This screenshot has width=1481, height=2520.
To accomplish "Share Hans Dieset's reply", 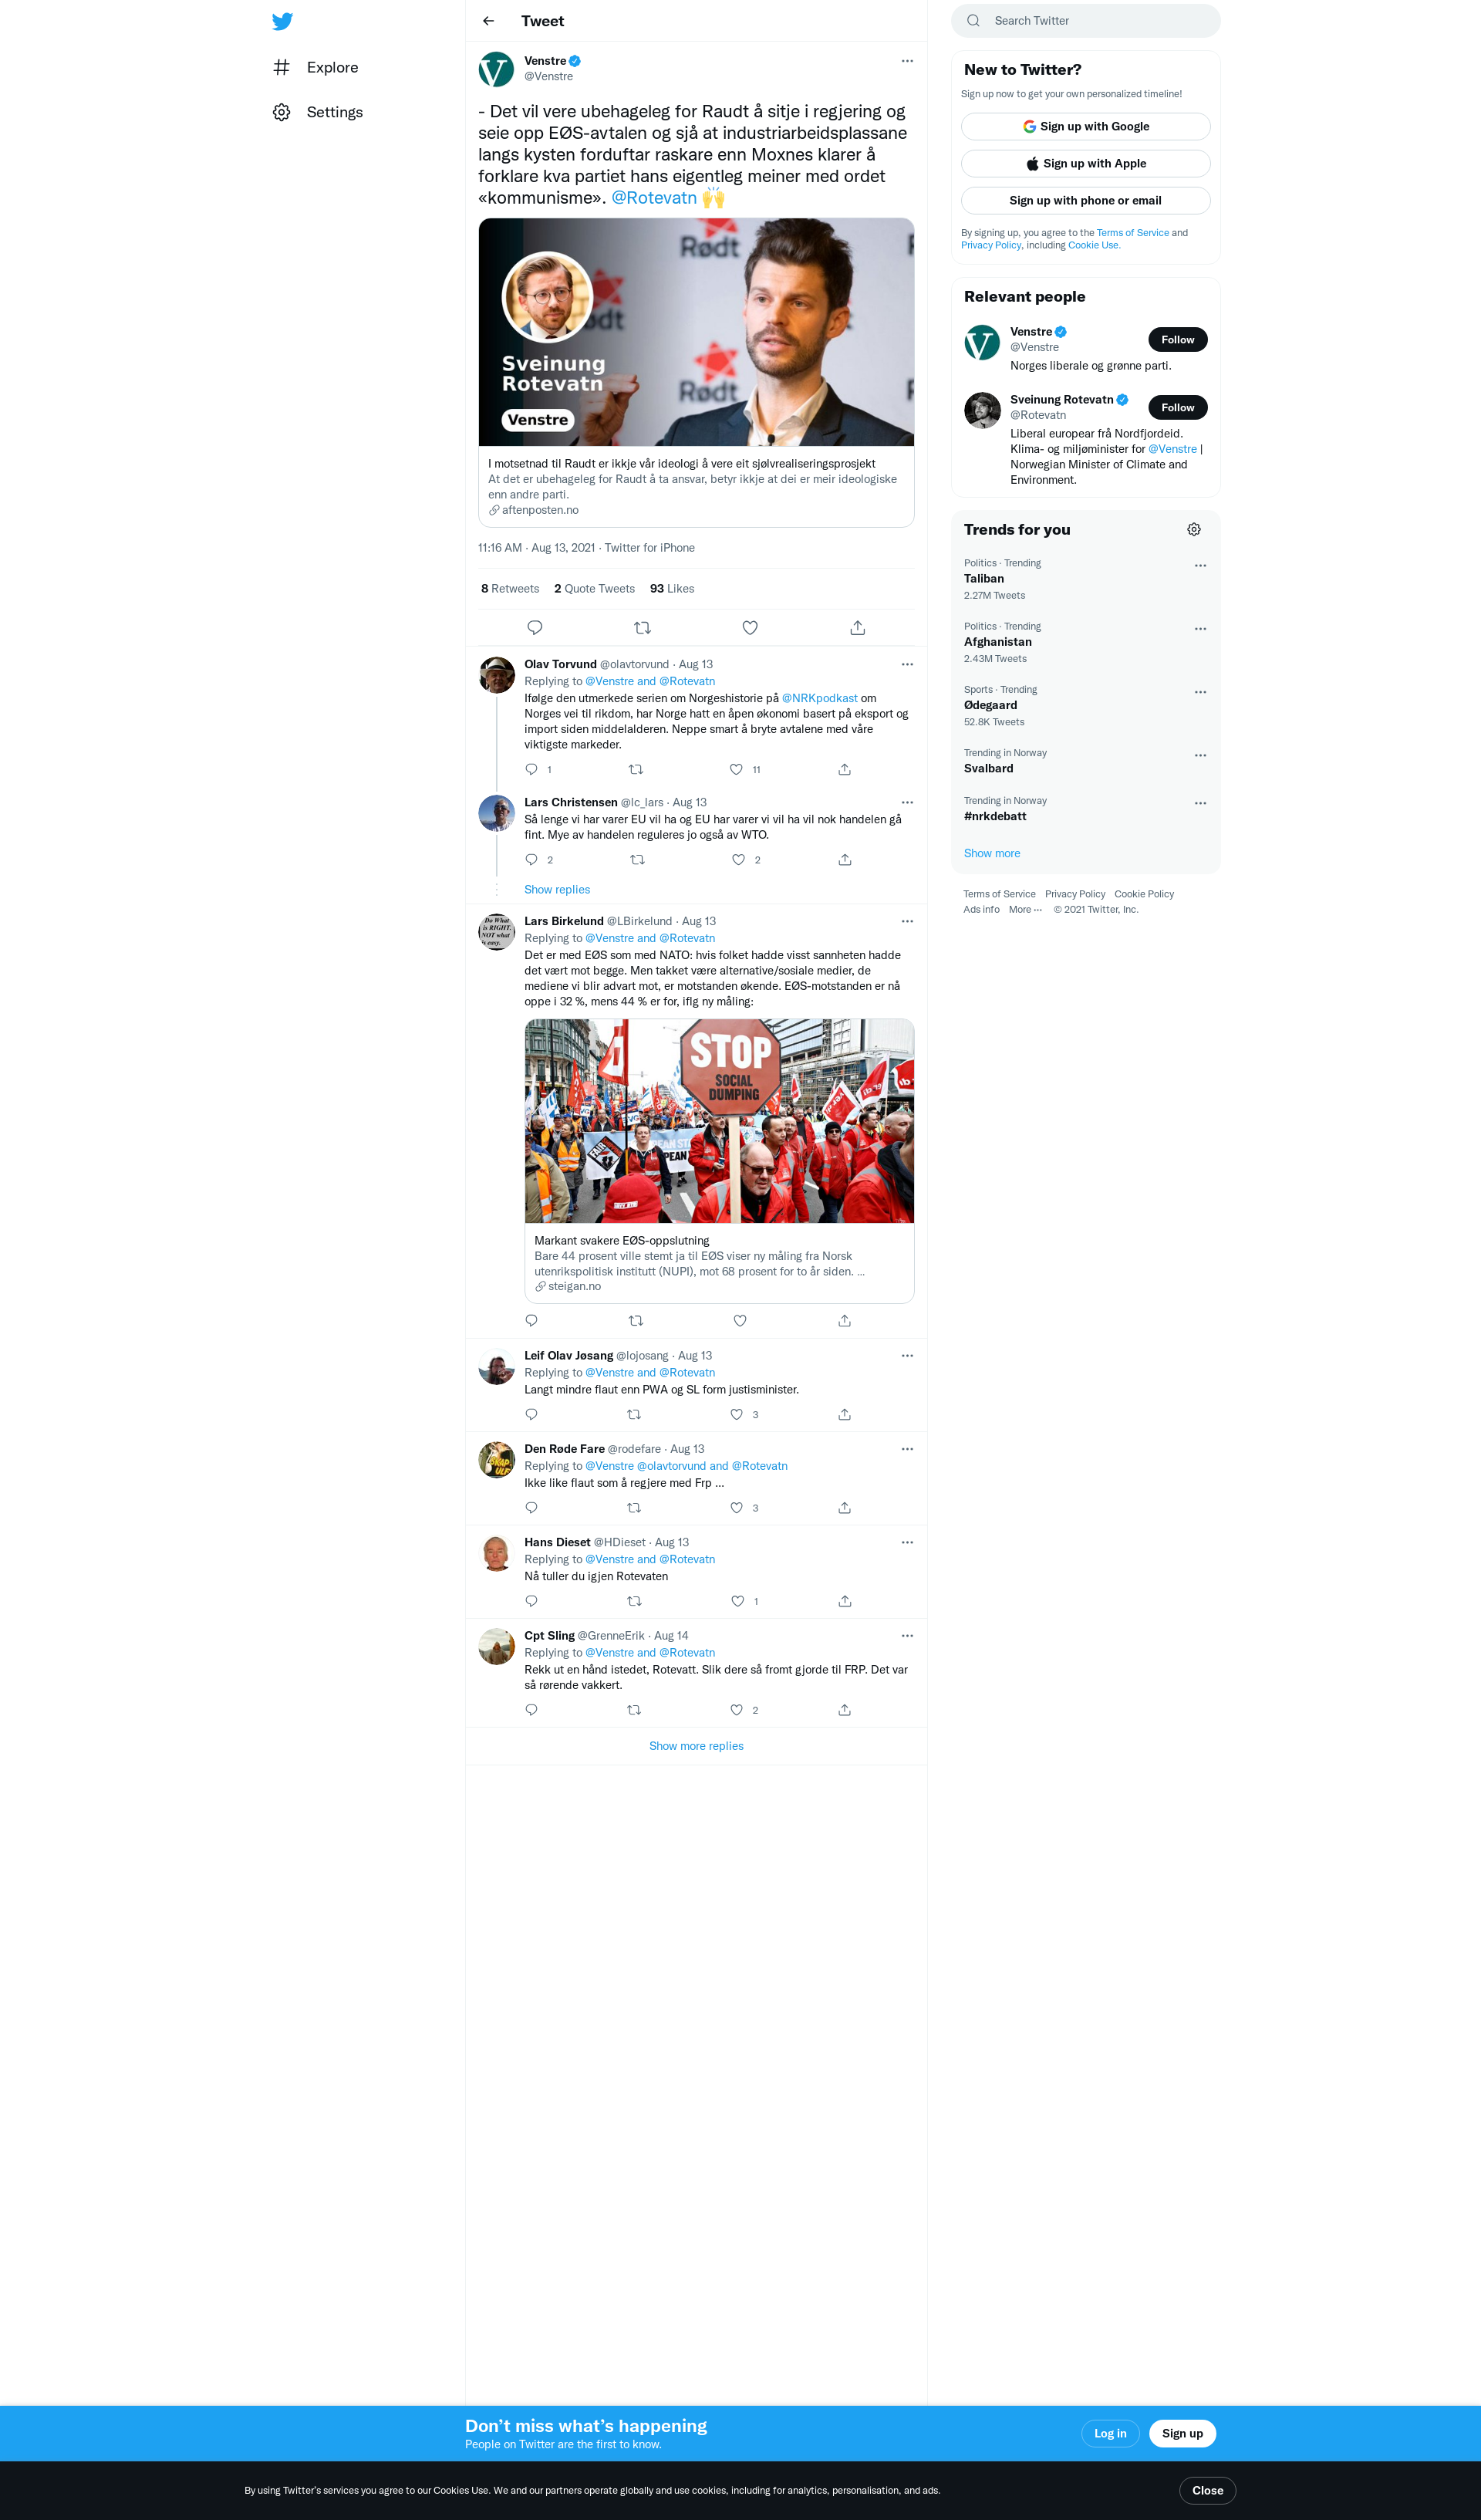I will 845,1601.
